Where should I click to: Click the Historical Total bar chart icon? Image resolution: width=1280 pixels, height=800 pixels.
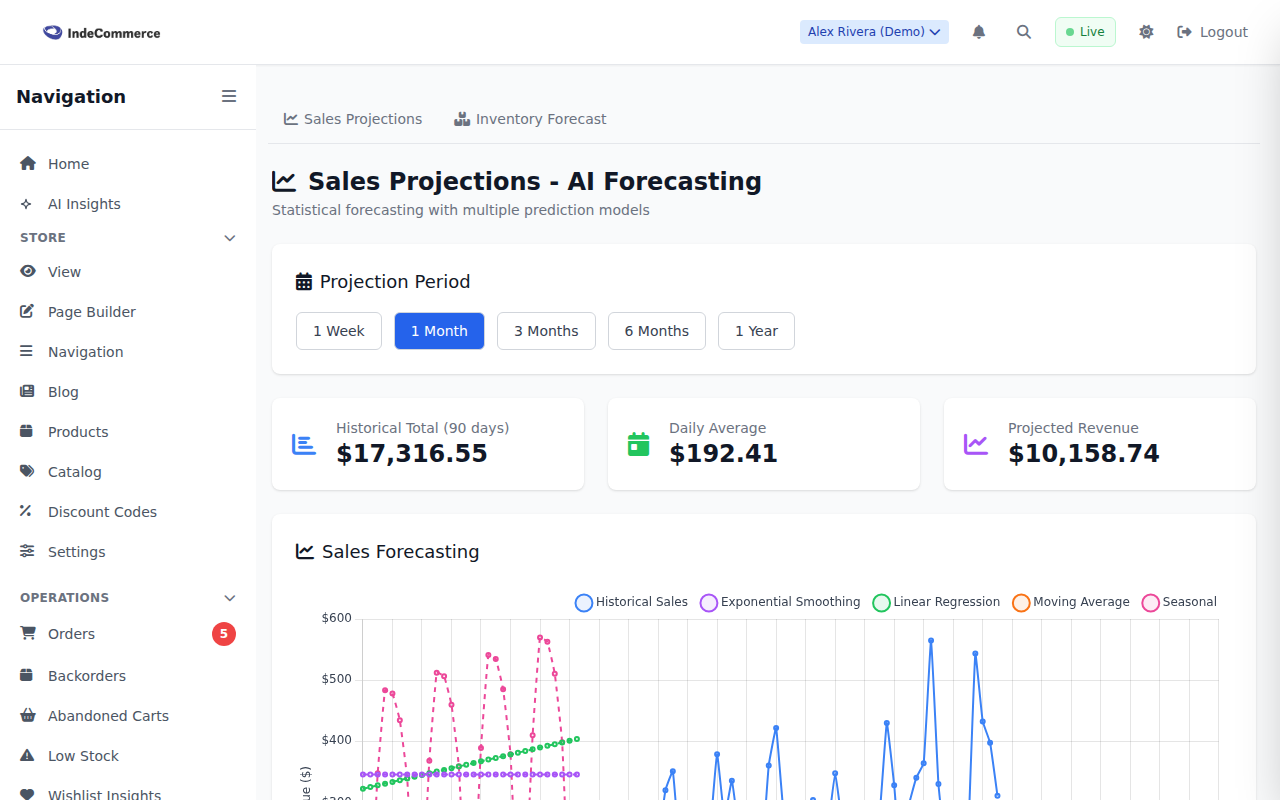304,444
